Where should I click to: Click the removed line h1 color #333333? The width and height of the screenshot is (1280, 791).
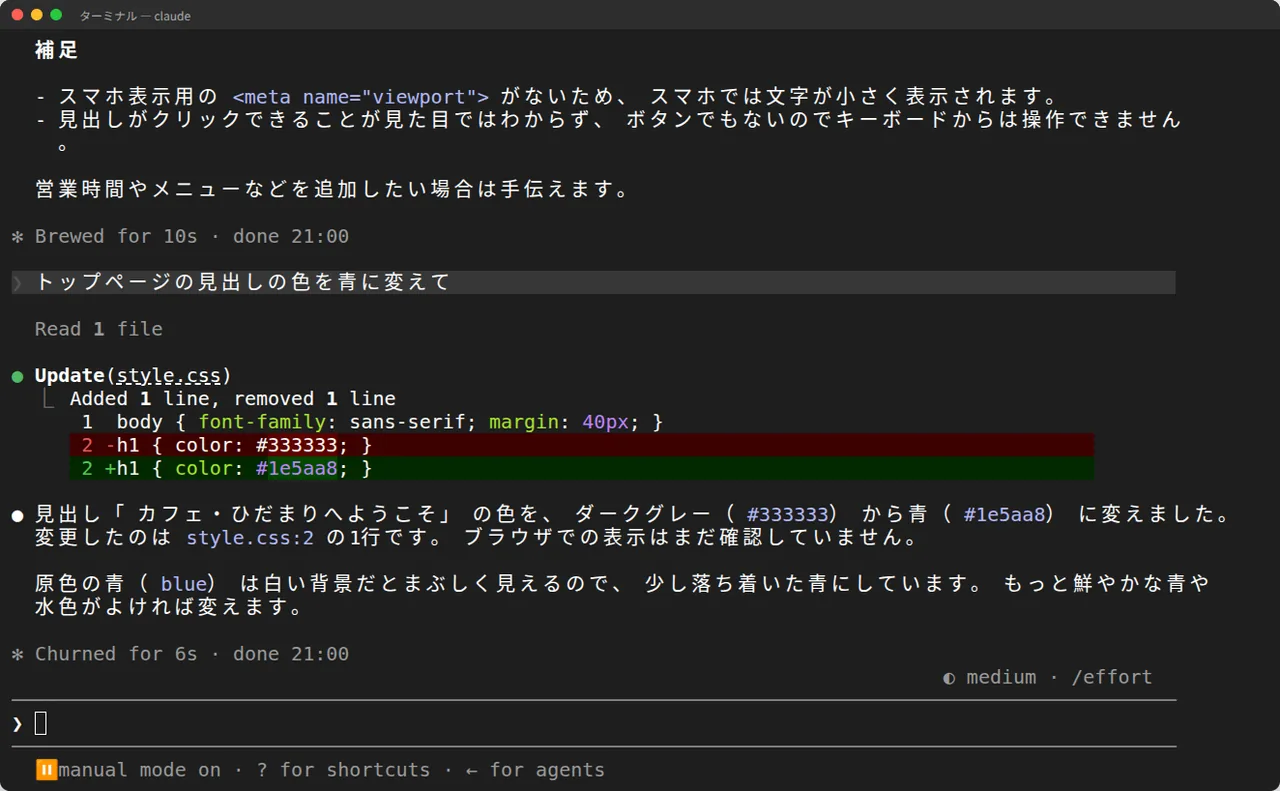click(581, 445)
